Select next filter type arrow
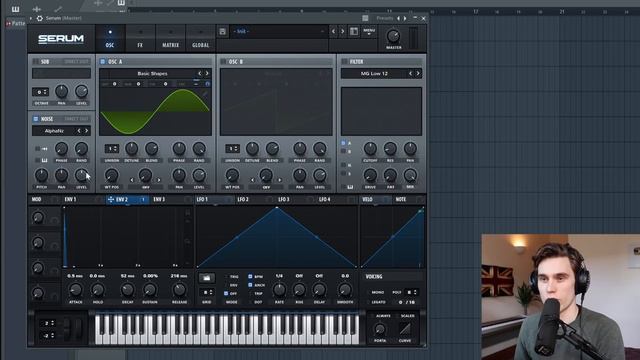The image size is (640, 360). point(418,73)
